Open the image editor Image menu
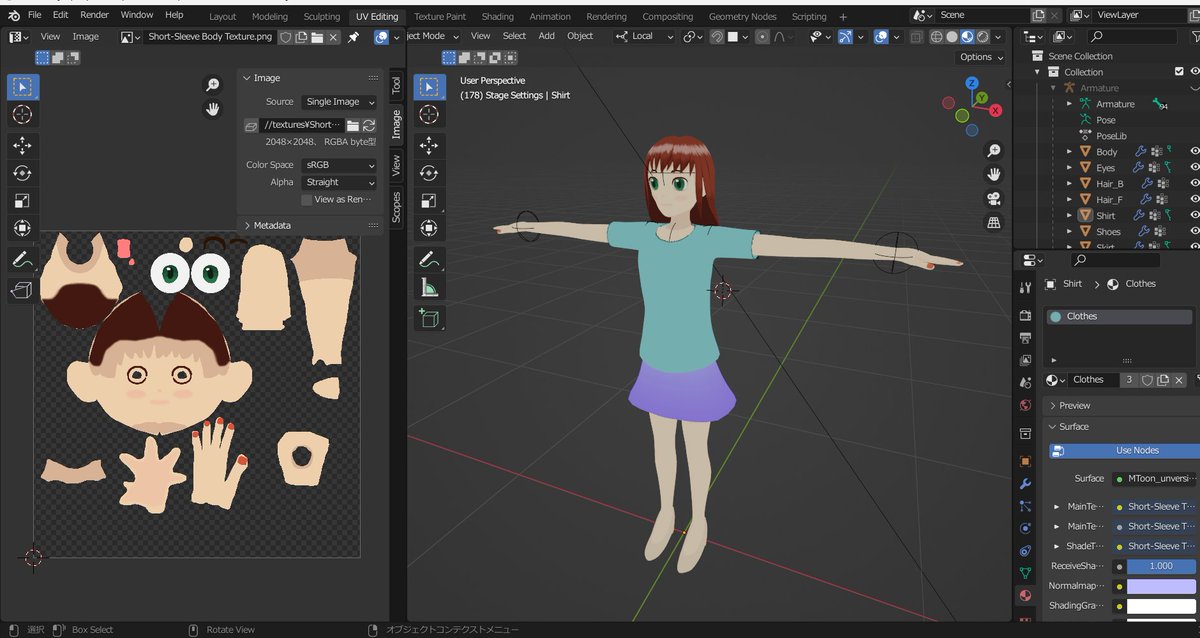The height and width of the screenshot is (638, 1200). 86,37
